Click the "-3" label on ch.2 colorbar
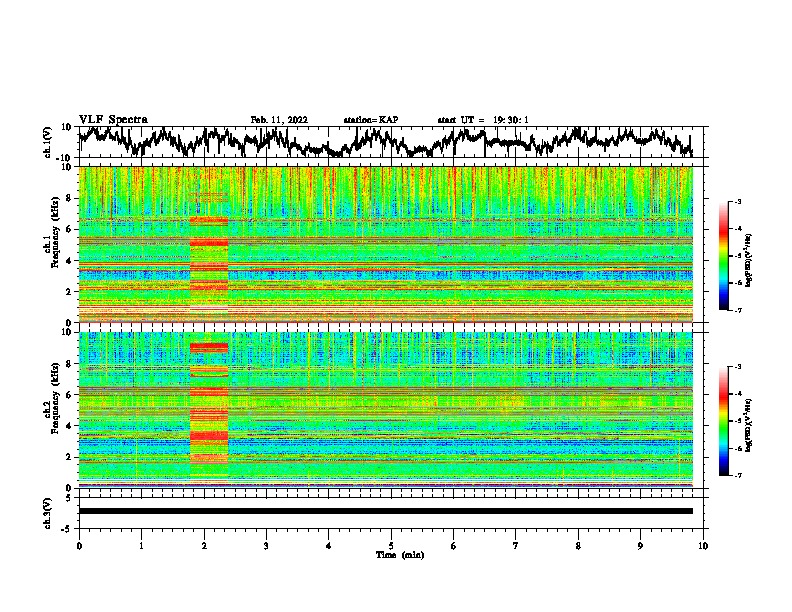 tap(737, 367)
